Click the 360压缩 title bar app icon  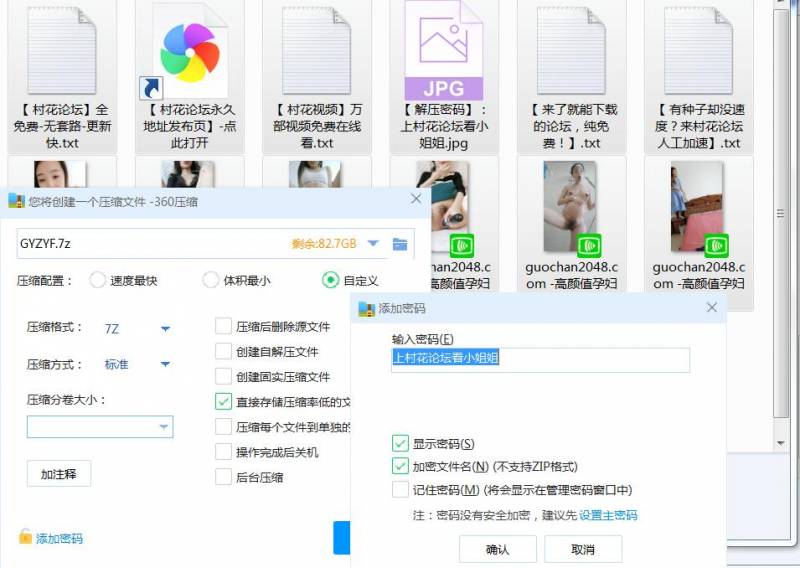15,201
